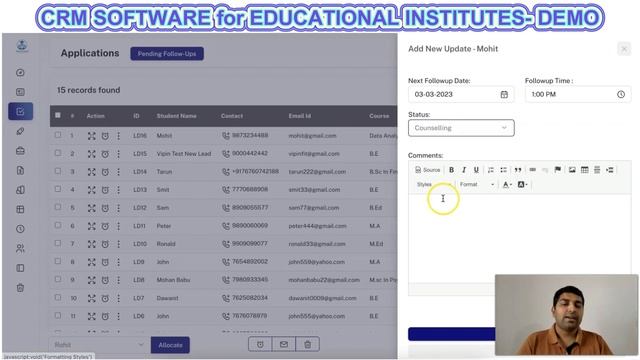Open the ID card icon in the sidebar
This screenshot has width=640, height=360.
tap(20, 92)
